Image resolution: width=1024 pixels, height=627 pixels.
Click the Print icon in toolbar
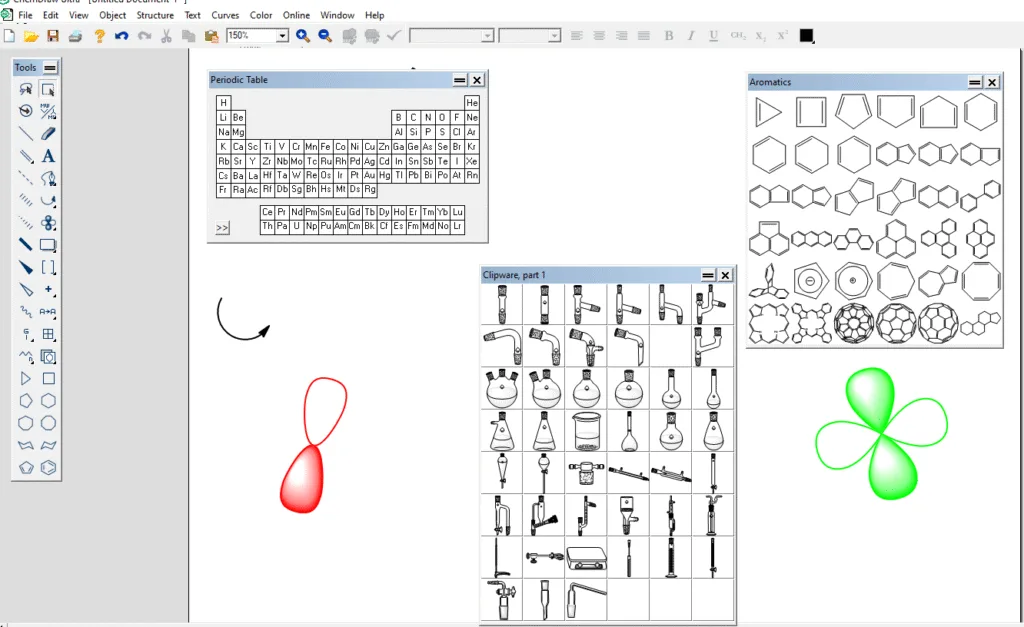click(75, 36)
